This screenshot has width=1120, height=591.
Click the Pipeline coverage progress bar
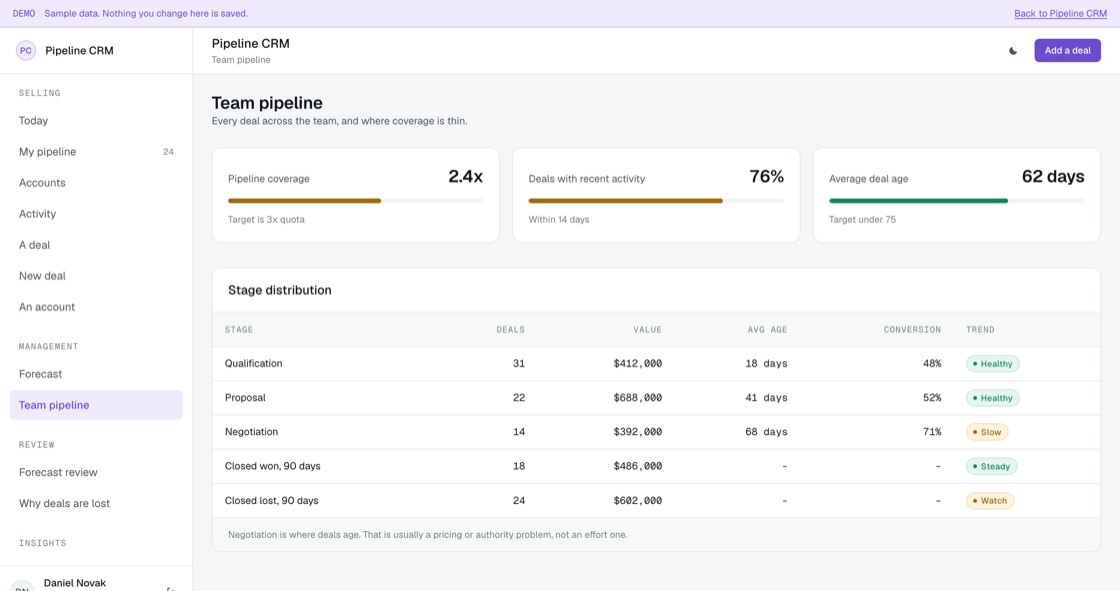(x=355, y=201)
